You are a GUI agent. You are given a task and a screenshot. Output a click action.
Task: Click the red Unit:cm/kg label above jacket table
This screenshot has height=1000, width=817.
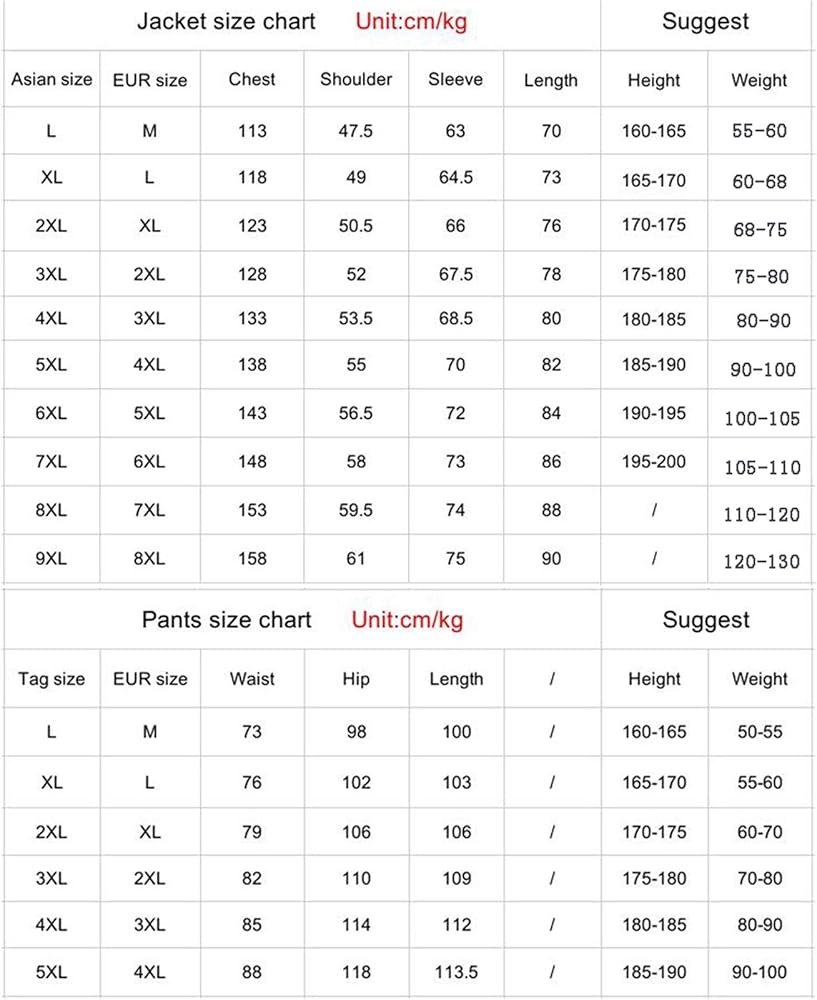411,22
